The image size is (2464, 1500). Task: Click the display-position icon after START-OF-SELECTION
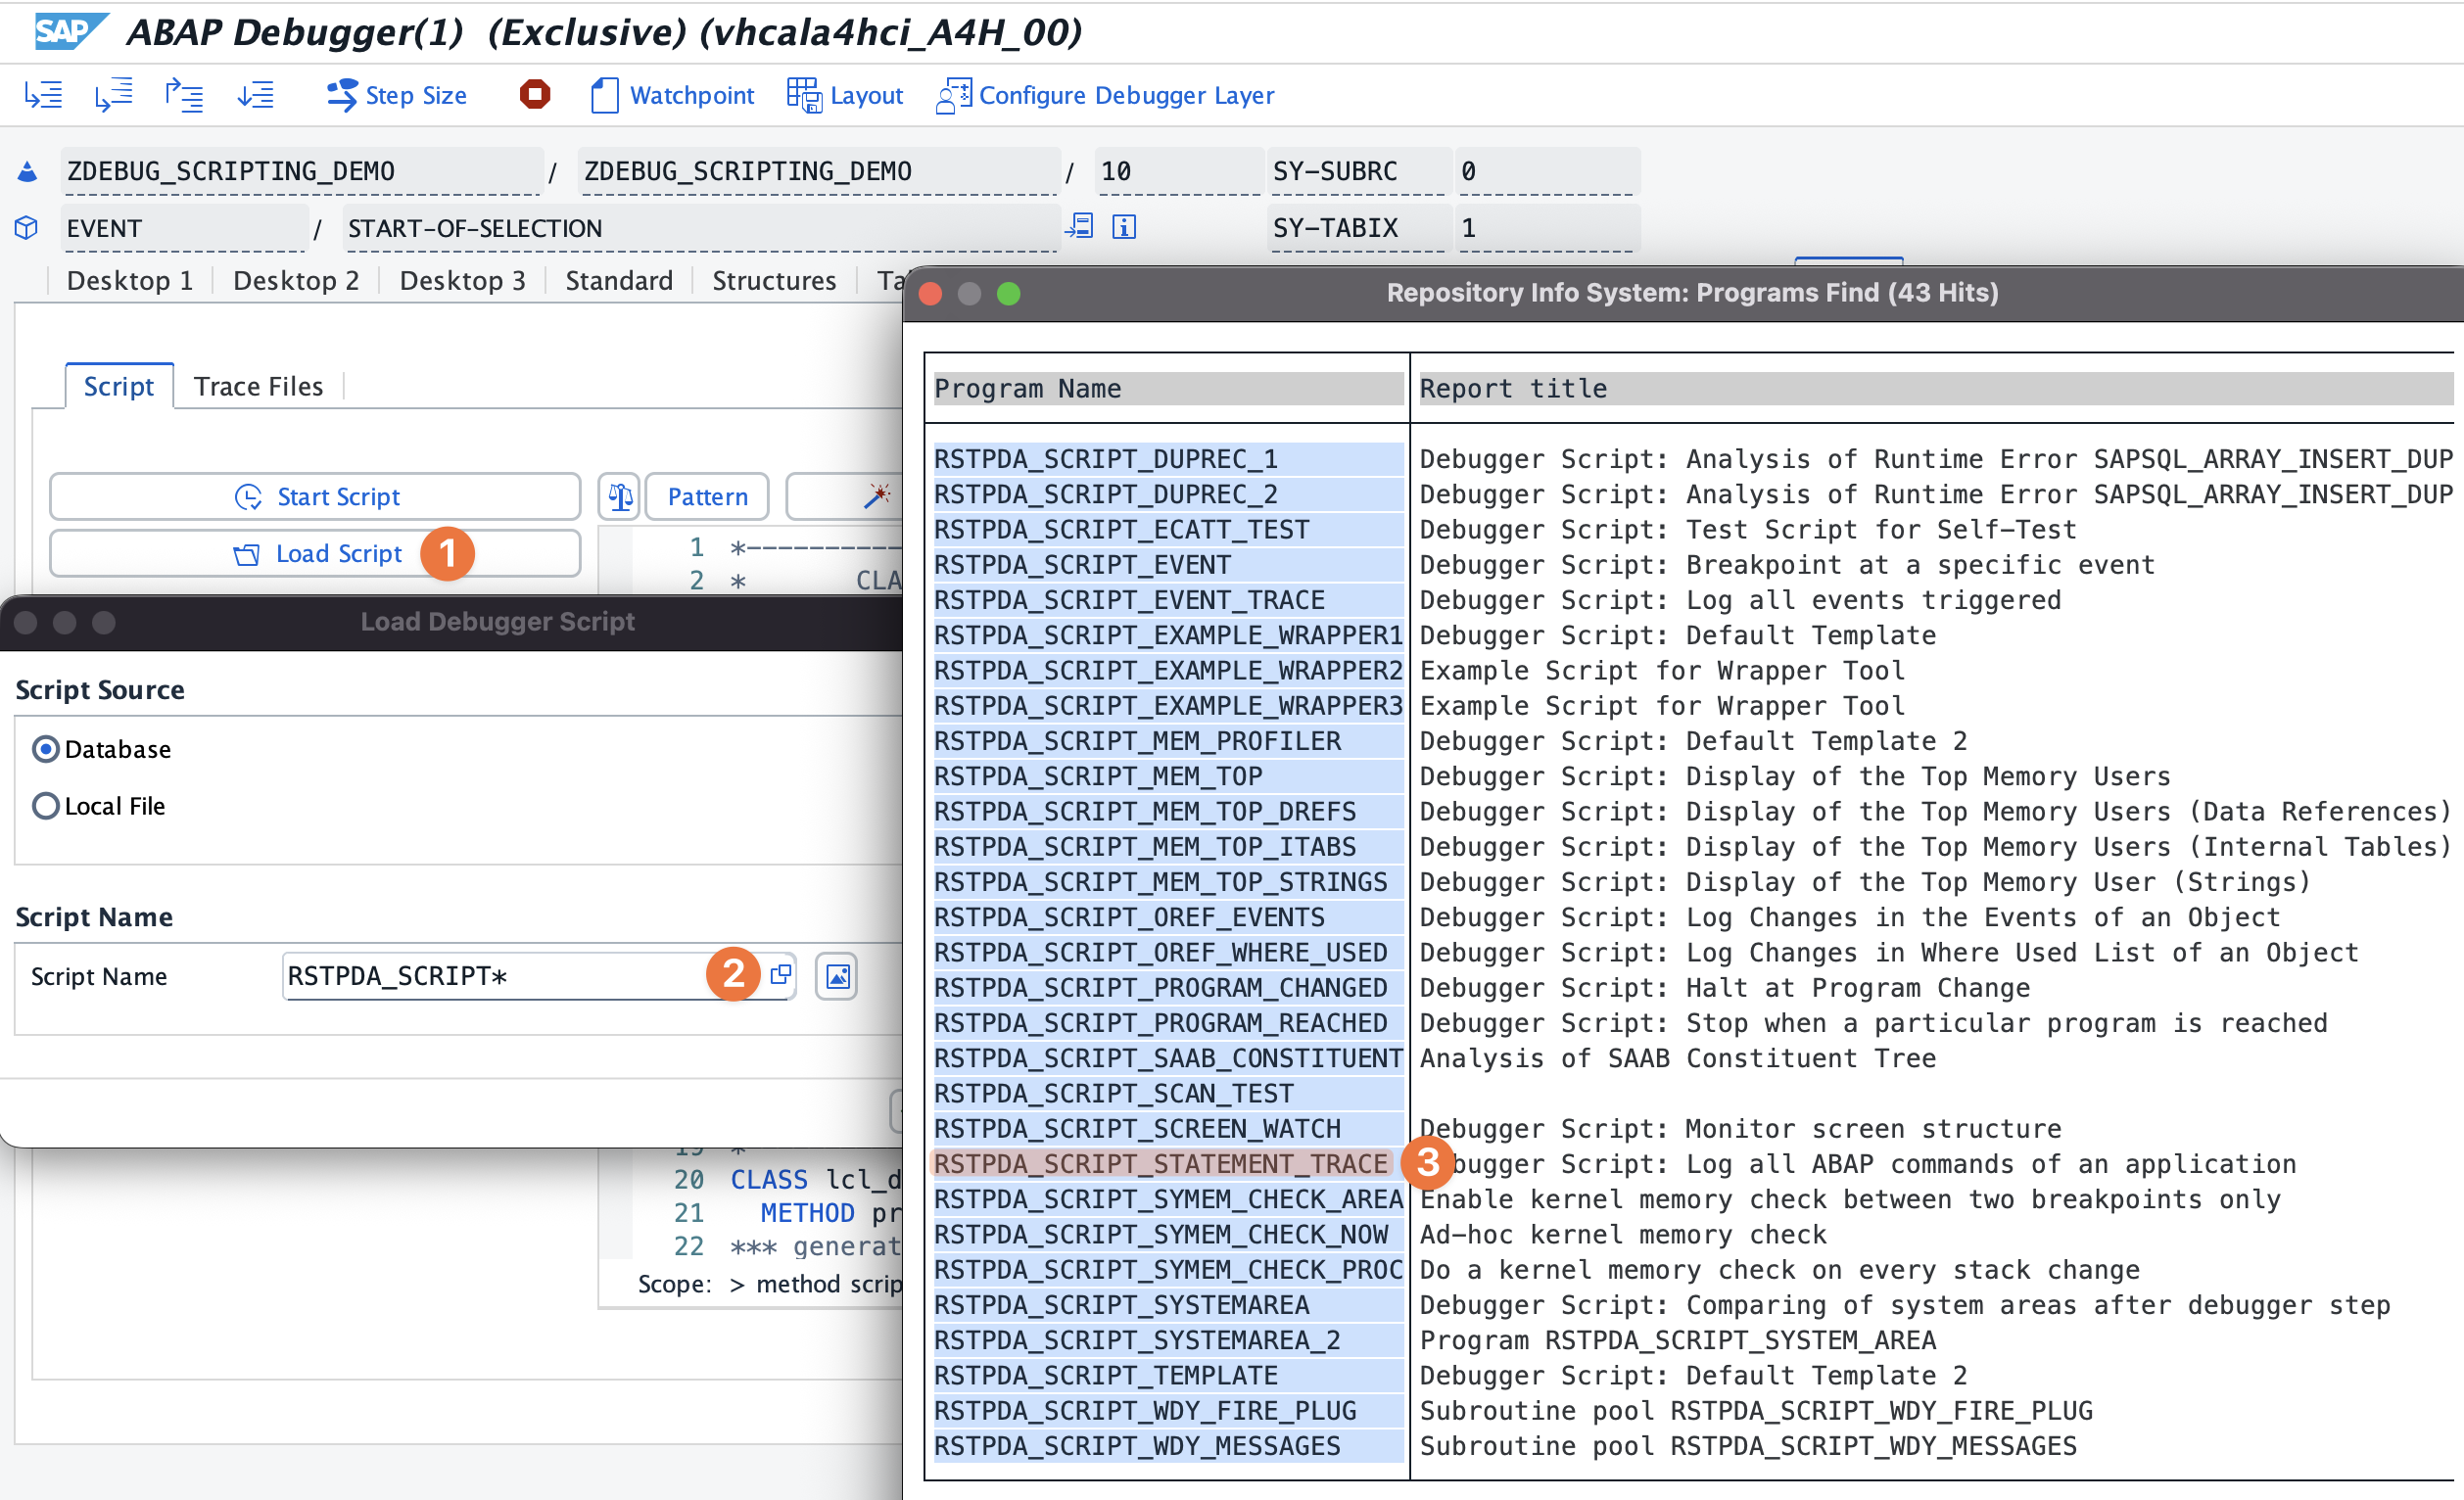[x=1080, y=227]
